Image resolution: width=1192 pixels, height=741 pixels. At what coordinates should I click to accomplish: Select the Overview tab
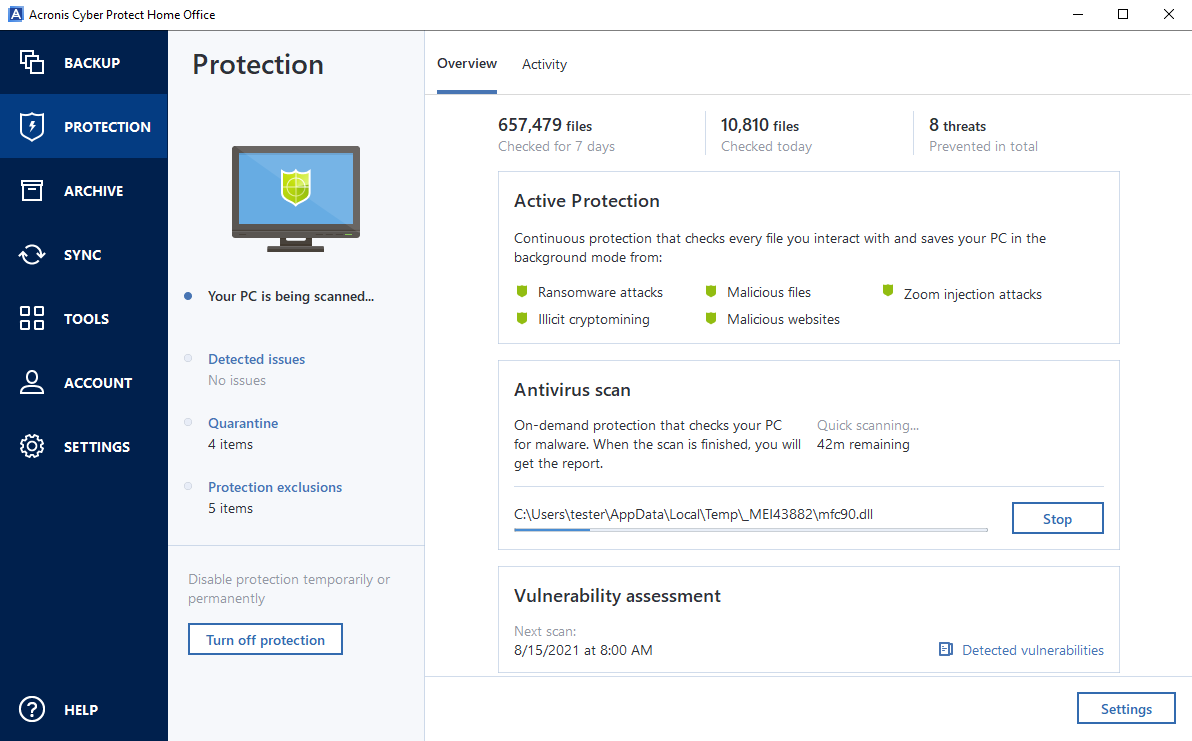(467, 63)
